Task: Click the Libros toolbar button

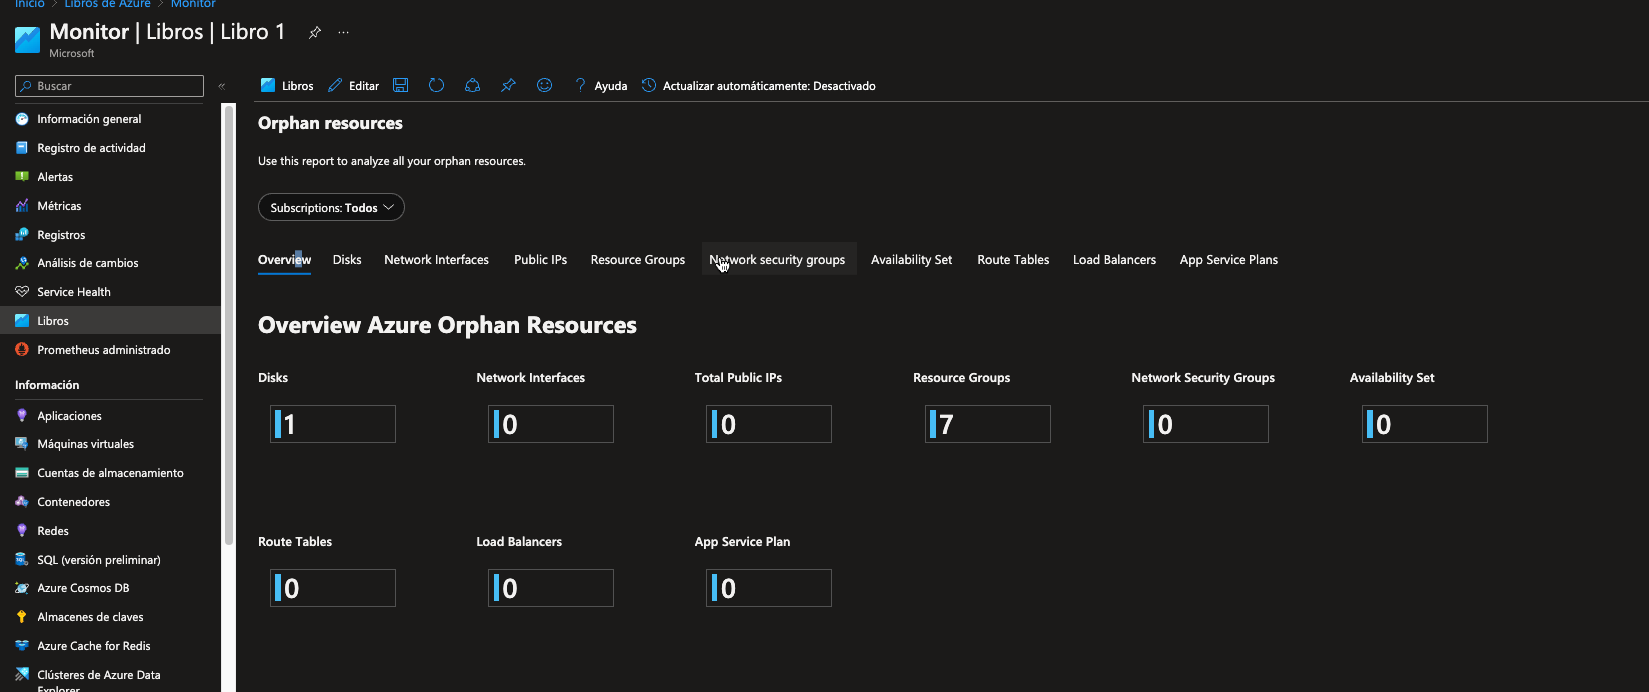Action: click(x=287, y=86)
